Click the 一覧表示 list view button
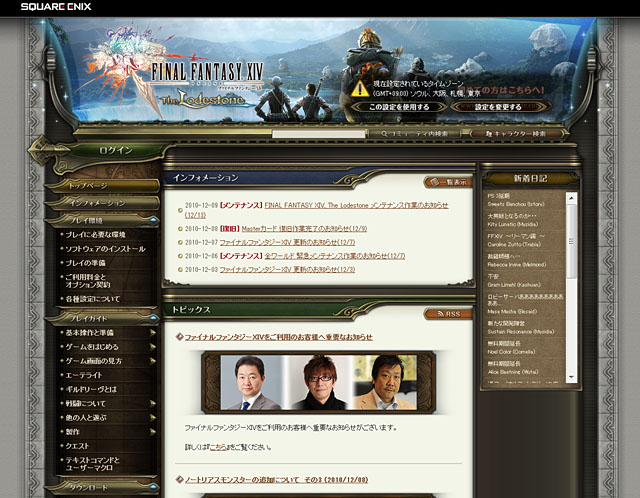Image resolution: width=640 pixels, height=498 pixels. click(x=447, y=182)
